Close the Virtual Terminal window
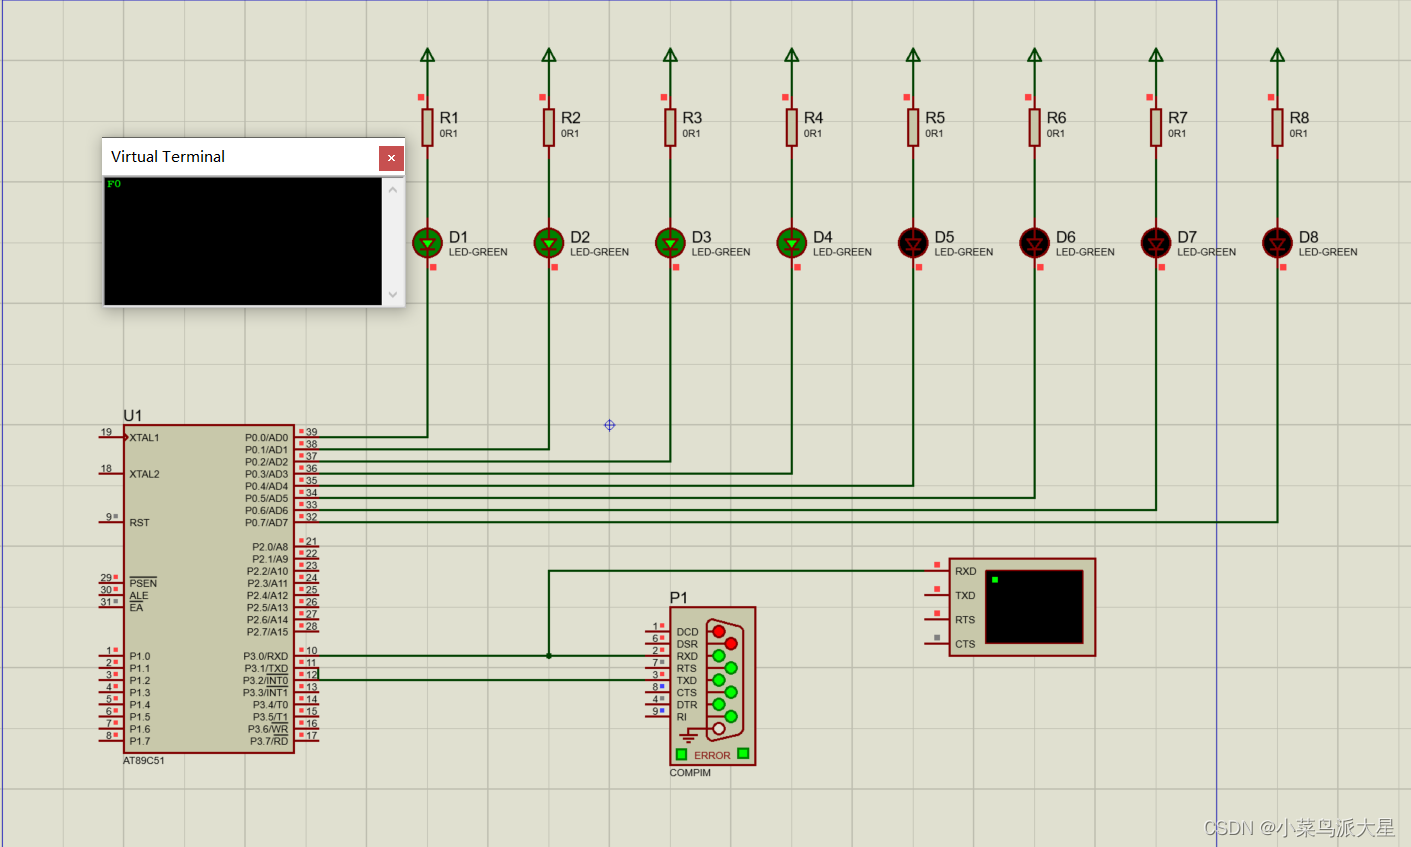Viewport: 1411px width, 847px height. coord(391,158)
